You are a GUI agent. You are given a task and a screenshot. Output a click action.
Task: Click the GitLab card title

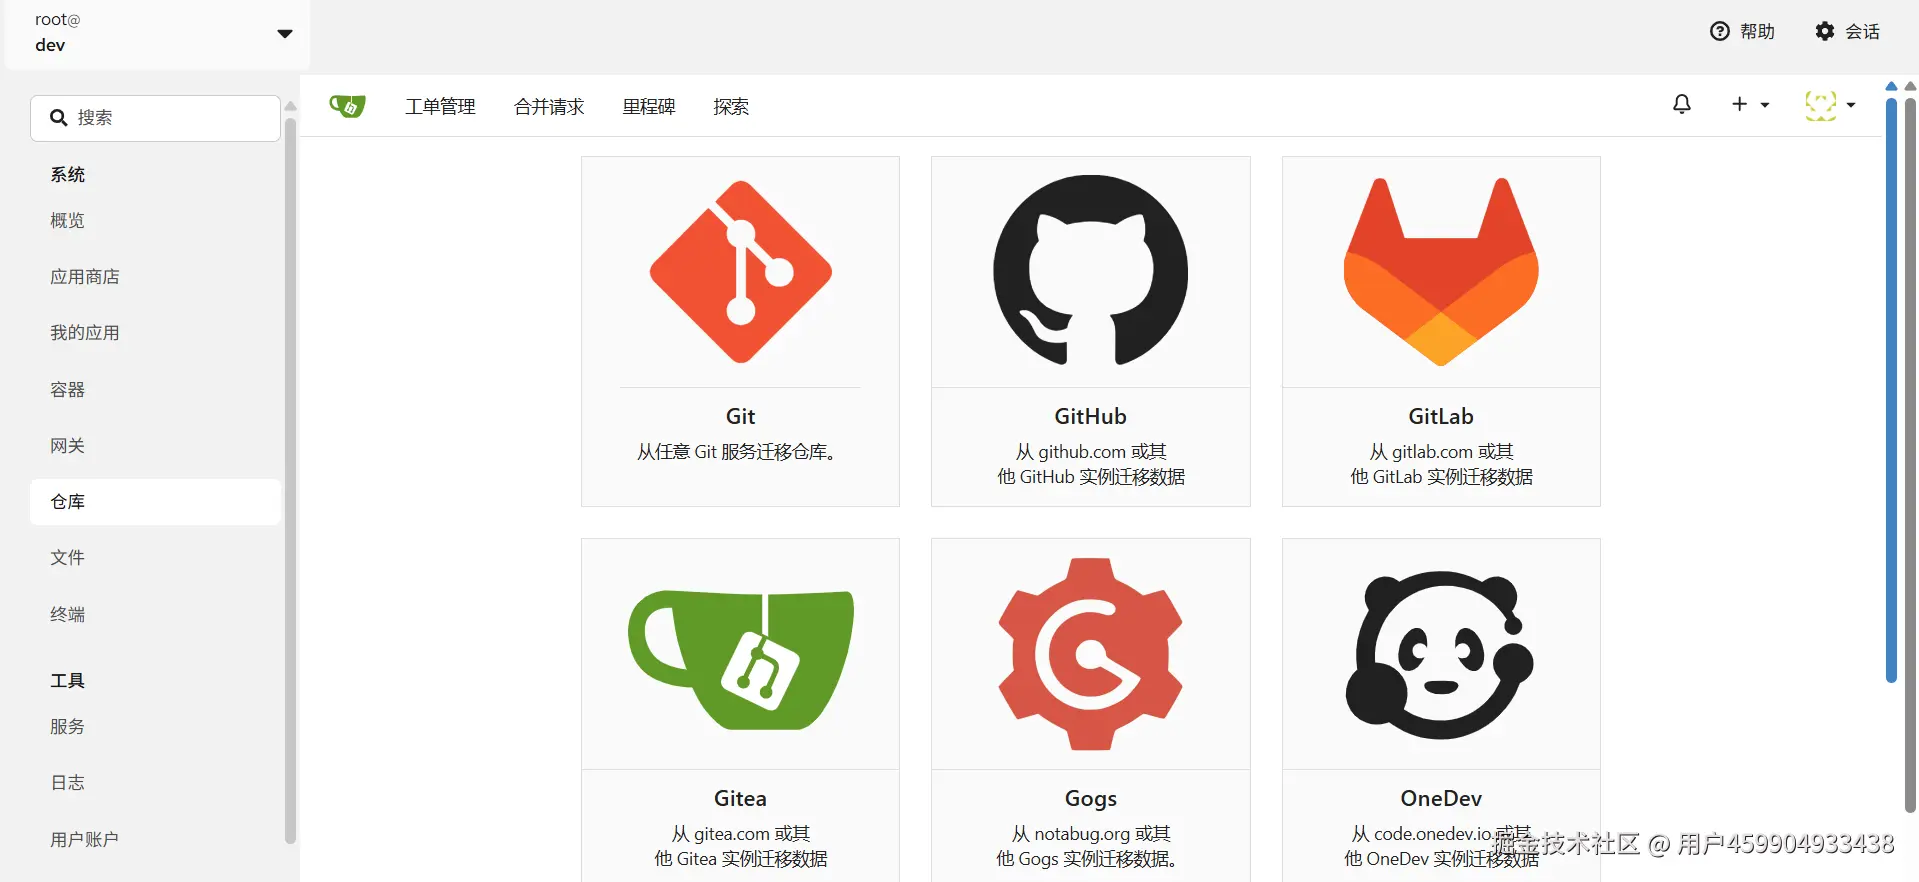coord(1441,416)
